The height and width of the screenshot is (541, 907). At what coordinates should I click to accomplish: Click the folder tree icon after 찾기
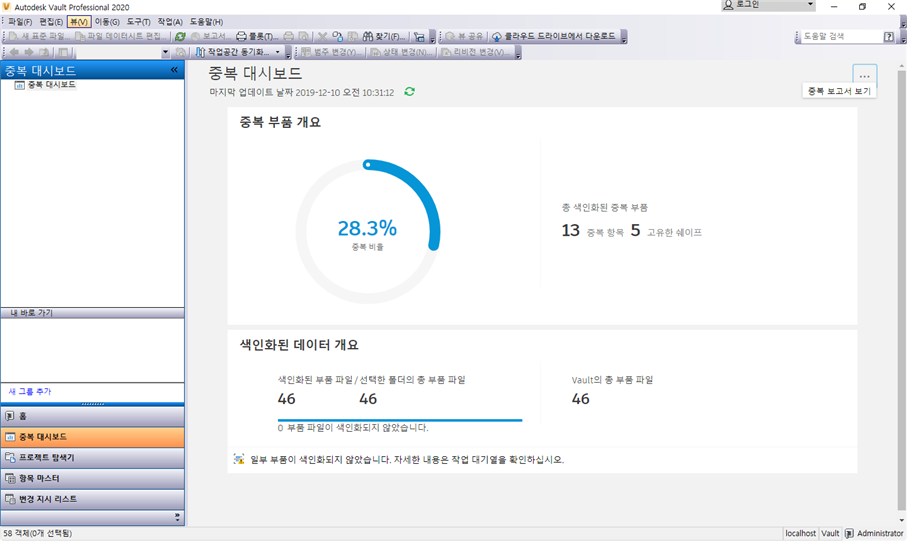419,36
